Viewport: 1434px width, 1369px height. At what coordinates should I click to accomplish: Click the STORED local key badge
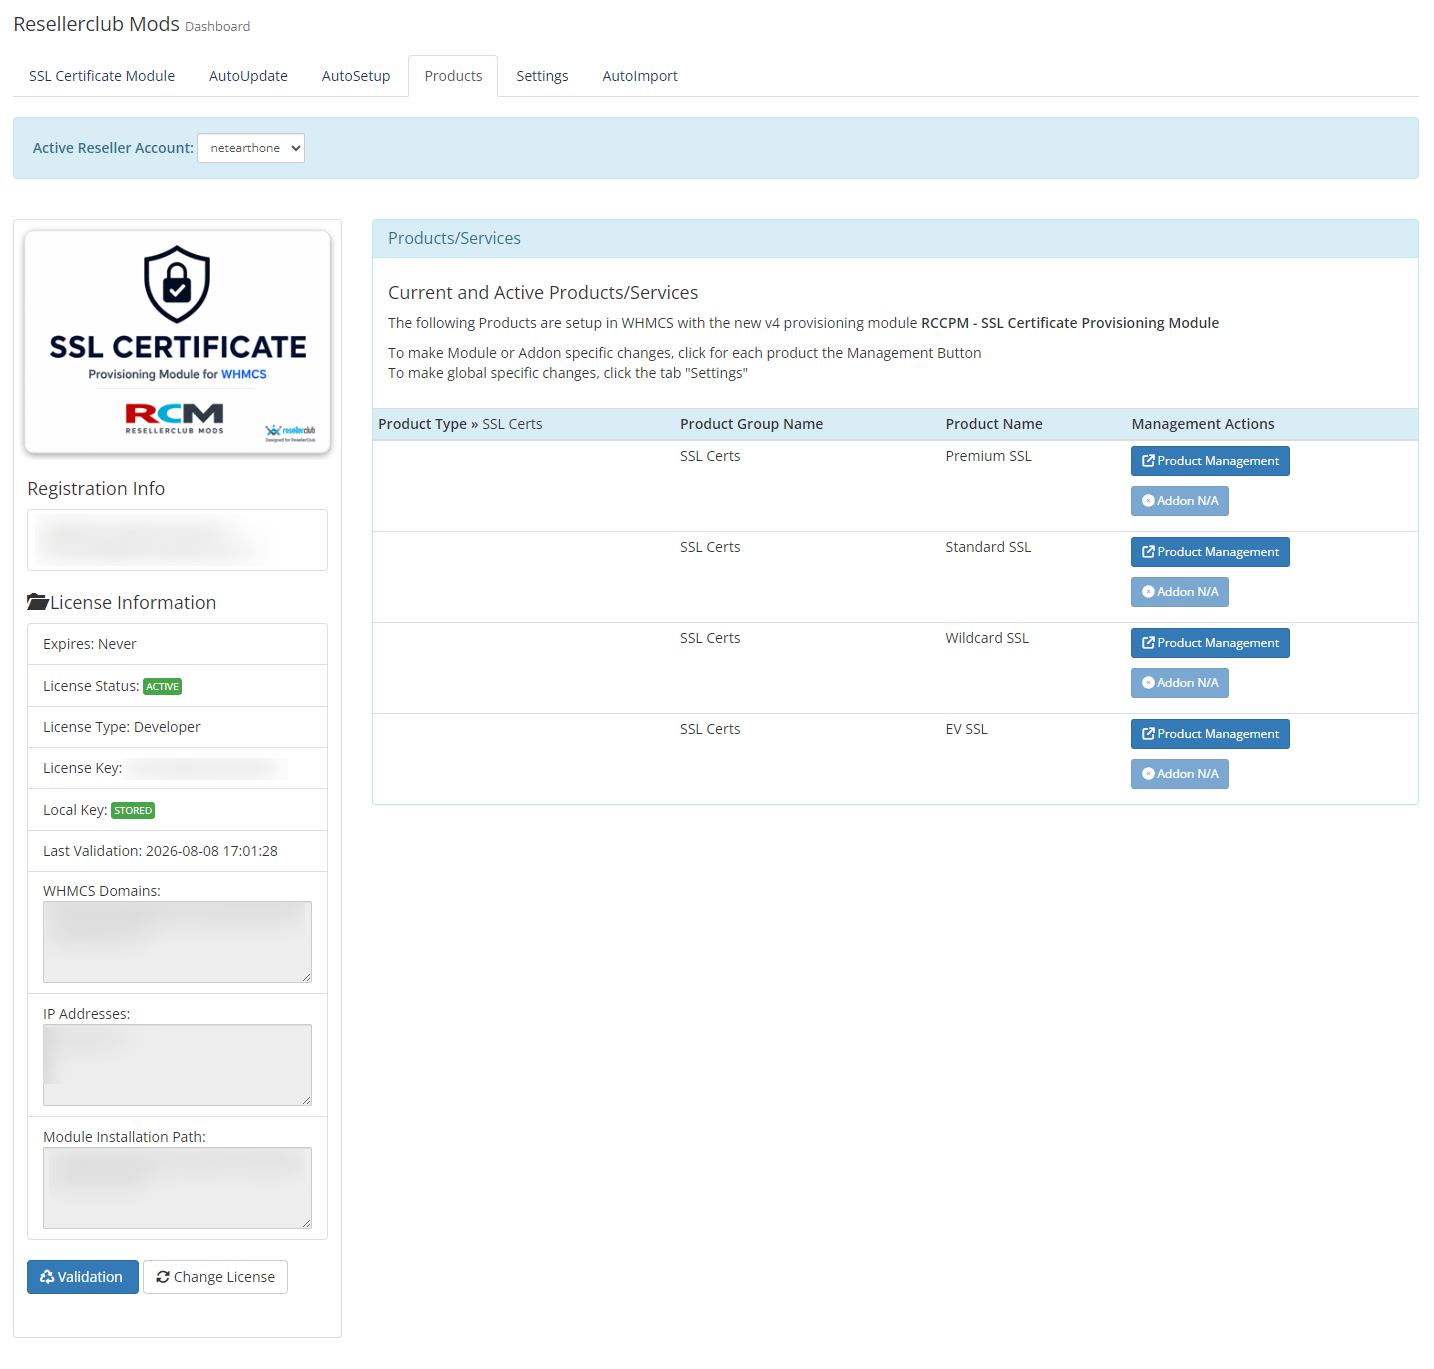(133, 810)
